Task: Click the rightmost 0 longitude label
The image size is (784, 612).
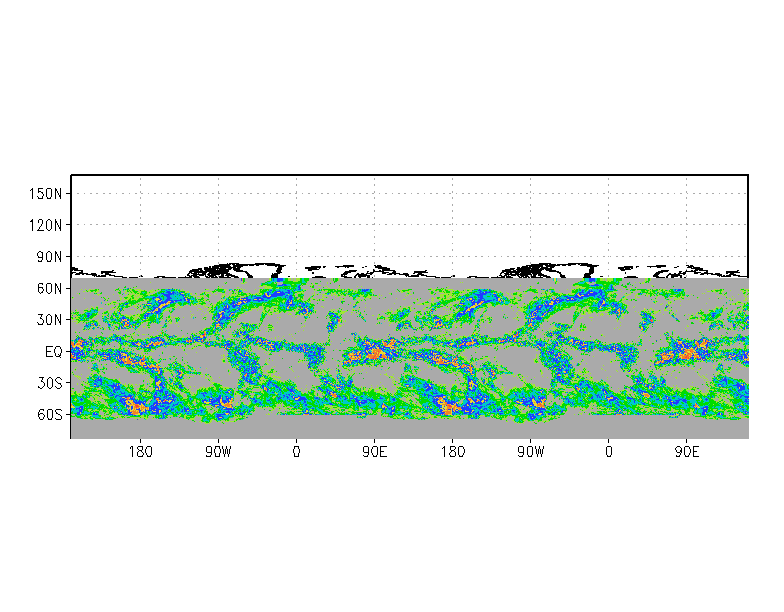Action: pos(608,452)
